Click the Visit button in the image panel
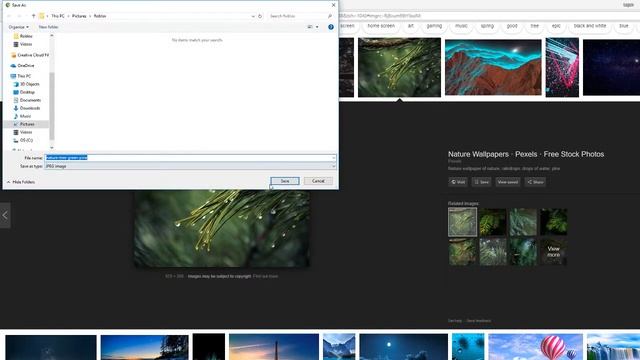Viewport: 640px width, 360px height. (458, 182)
